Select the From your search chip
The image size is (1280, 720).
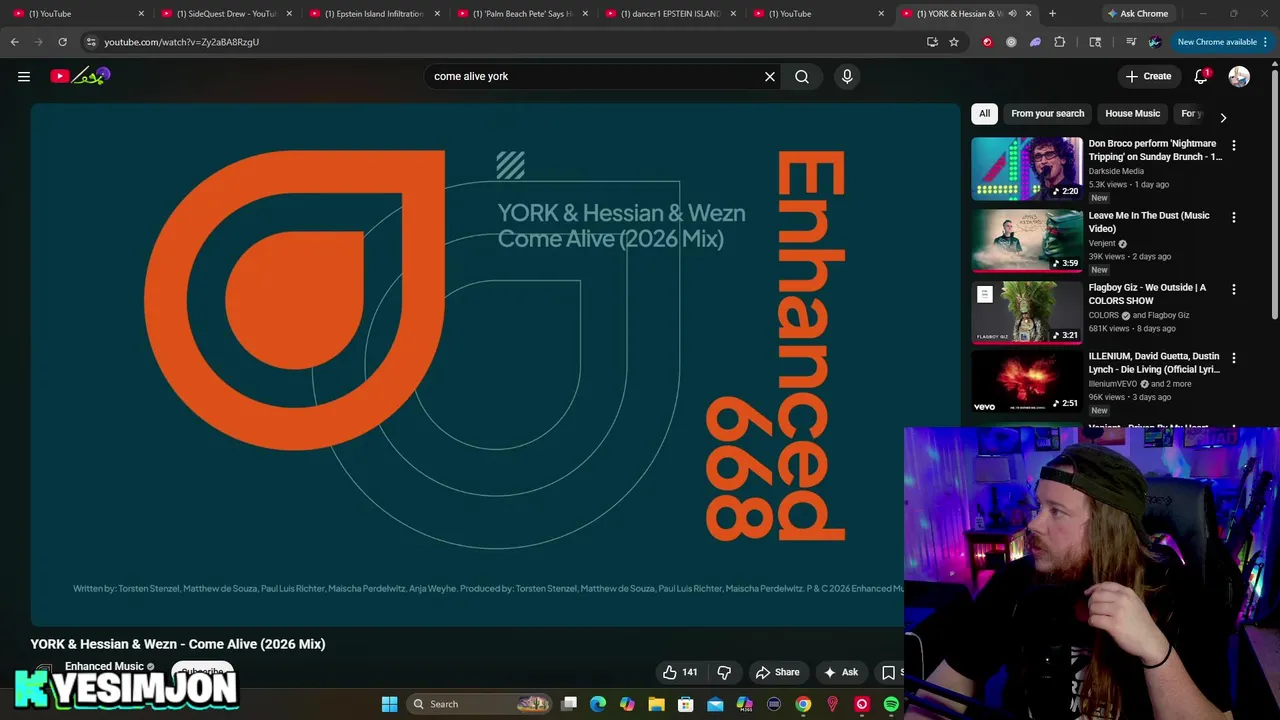point(1047,113)
